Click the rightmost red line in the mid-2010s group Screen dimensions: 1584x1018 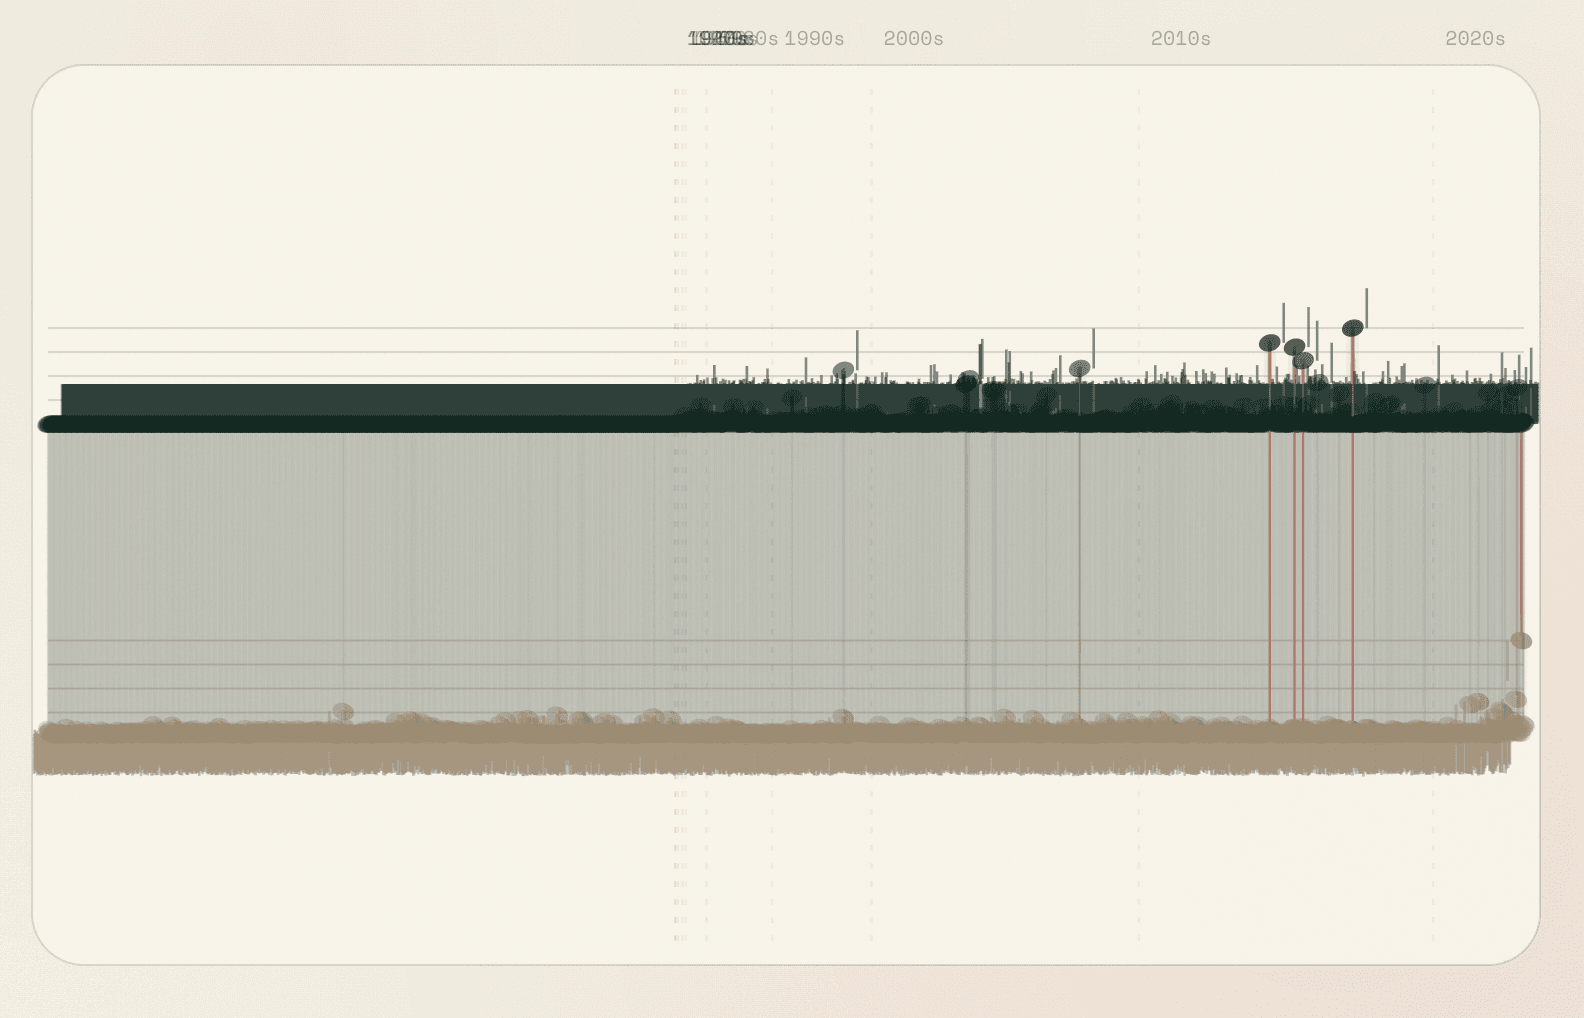click(1353, 560)
